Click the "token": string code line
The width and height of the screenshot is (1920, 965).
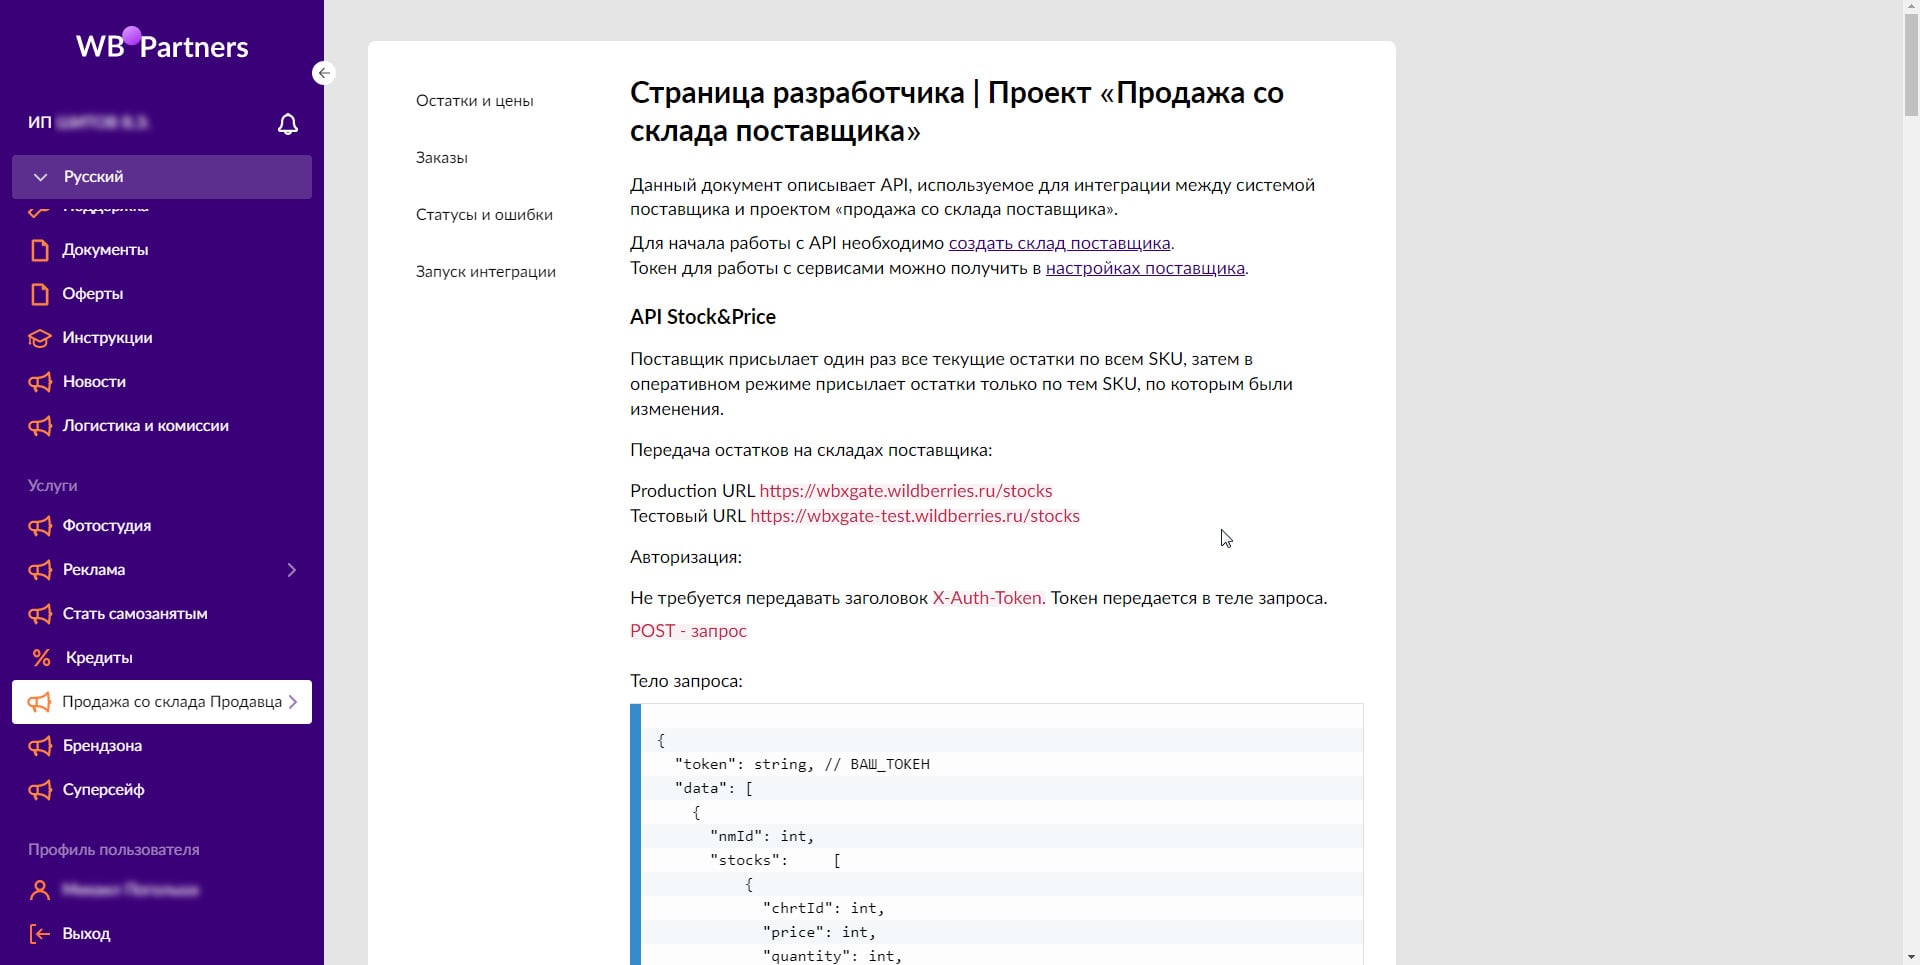[802, 764]
